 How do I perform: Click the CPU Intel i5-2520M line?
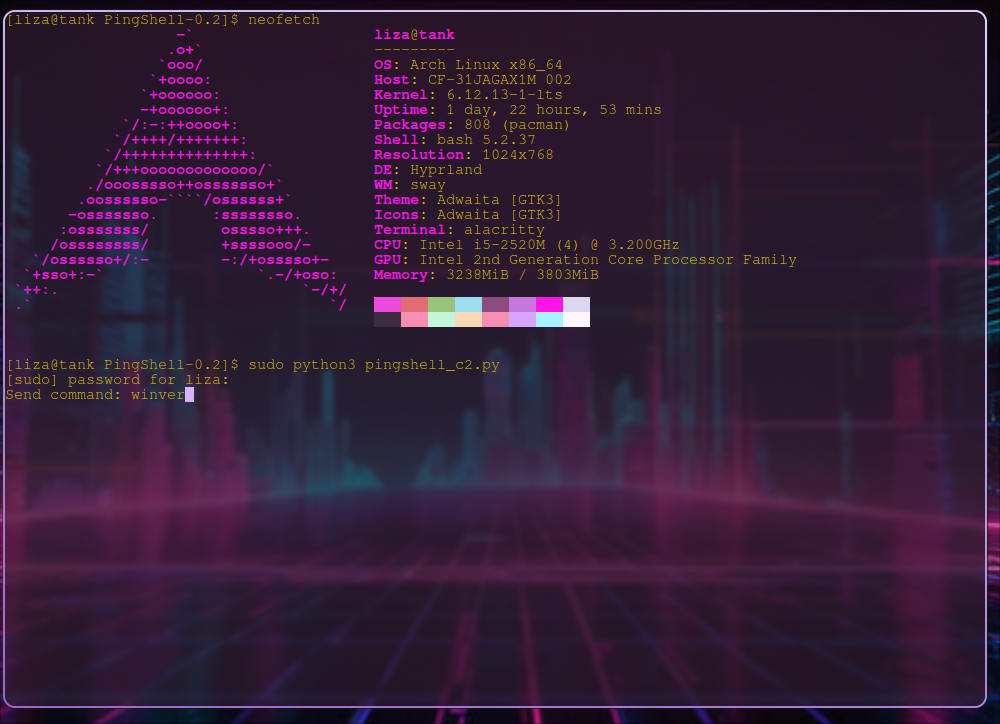pyautogui.click(x=526, y=245)
